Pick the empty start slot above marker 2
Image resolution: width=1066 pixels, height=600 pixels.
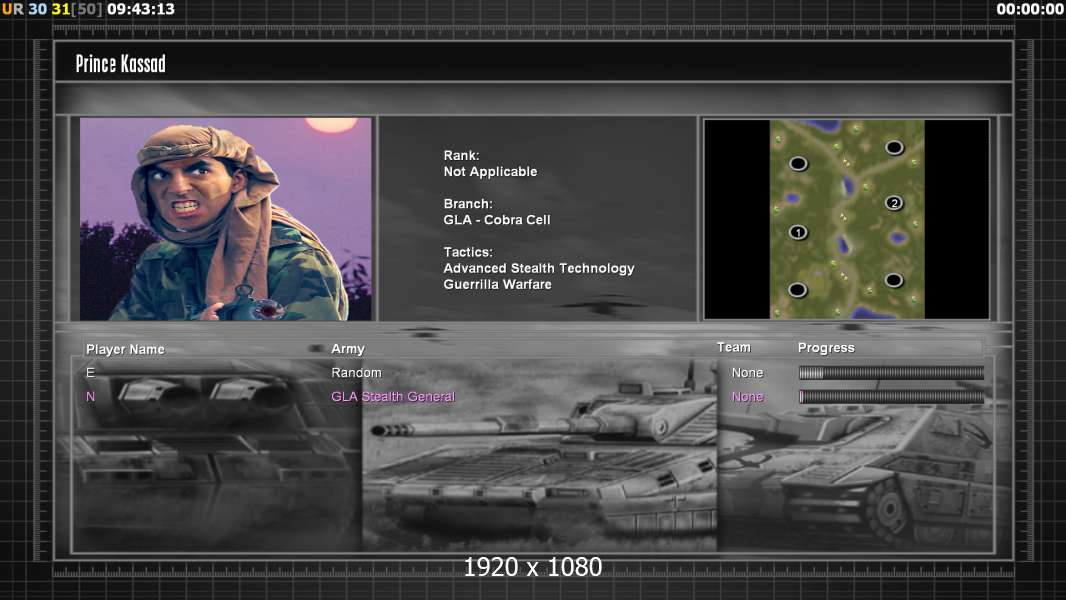pyautogui.click(x=894, y=147)
